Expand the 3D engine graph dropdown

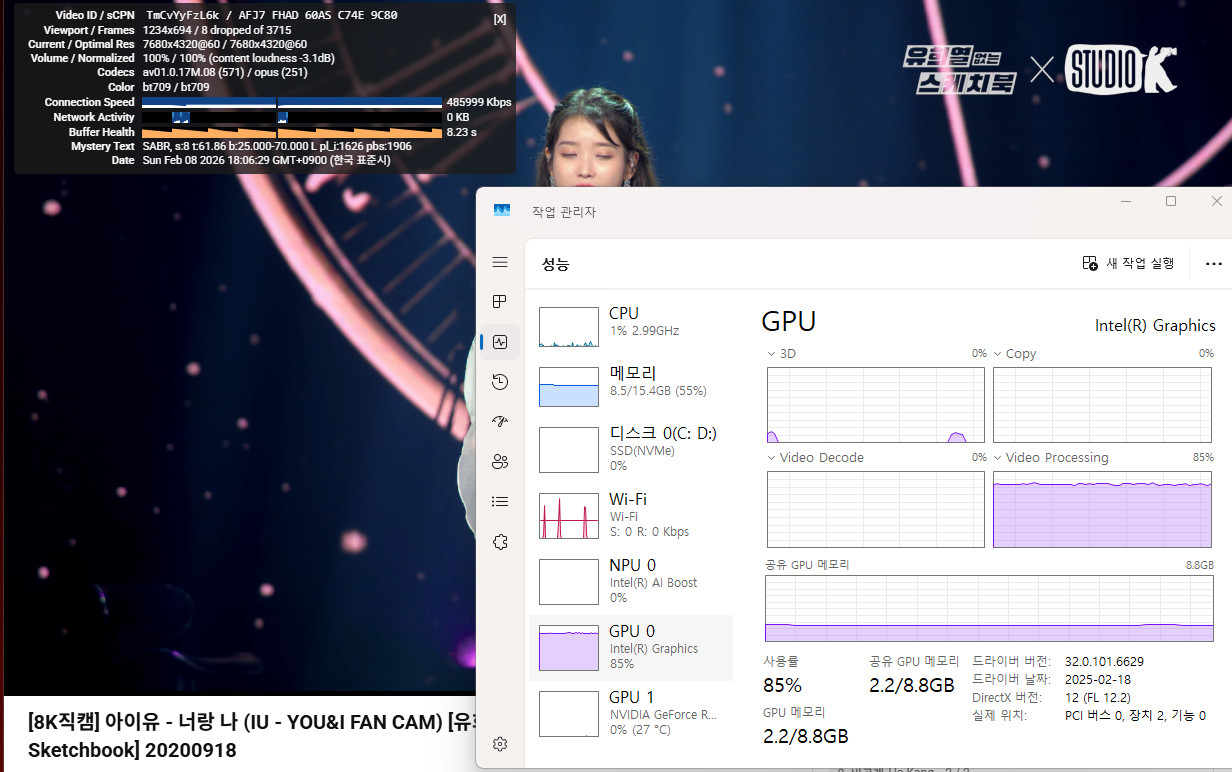(x=772, y=354)
